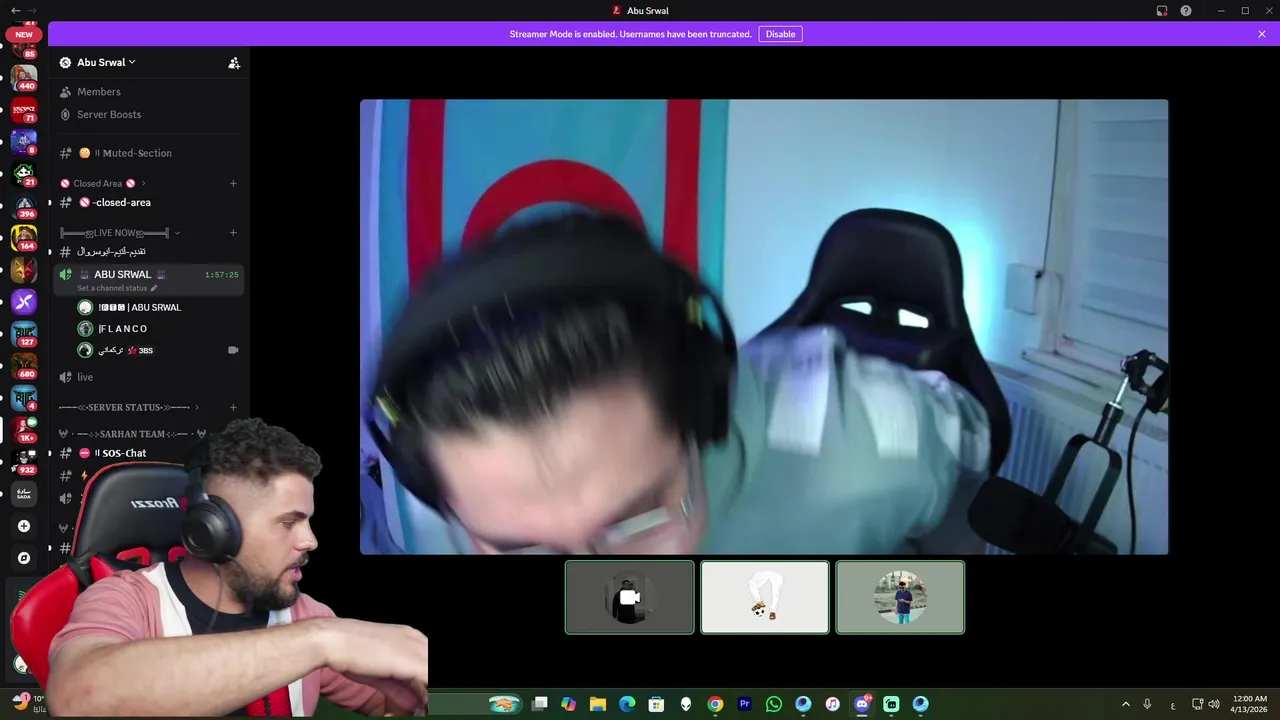Launch Google Chrome from taskbar
The width and height of the screenshot is (1280, 720).
coord(715,704)
